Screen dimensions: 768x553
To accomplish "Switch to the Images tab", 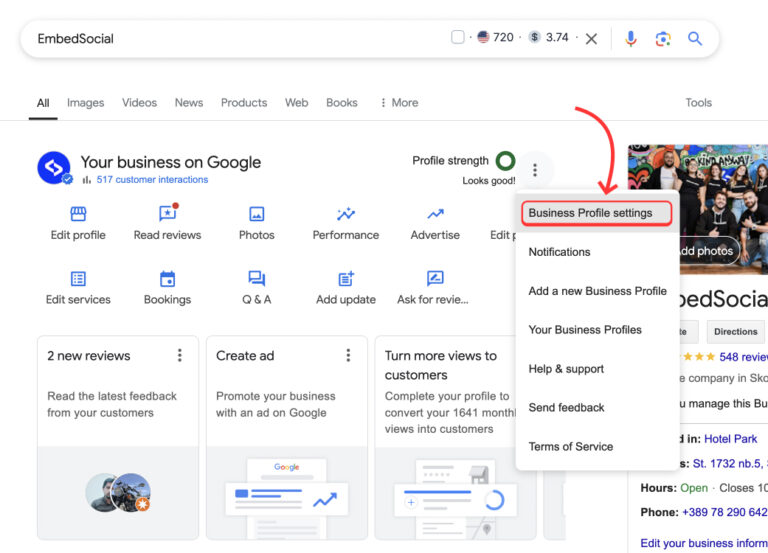I will pyautogui.click(x=85, y=103).
